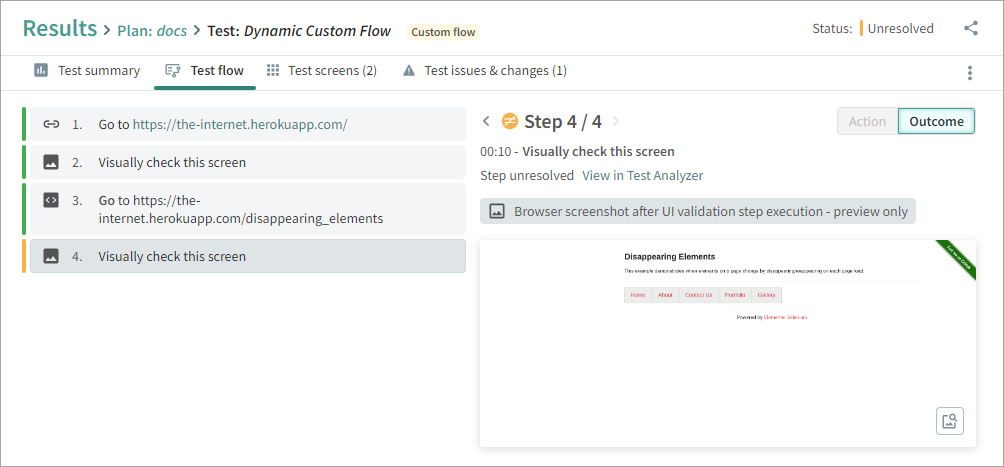Screen dimensions: 1004x467
Task: Select the Outcome view toggle
Action: pos(936,122)
